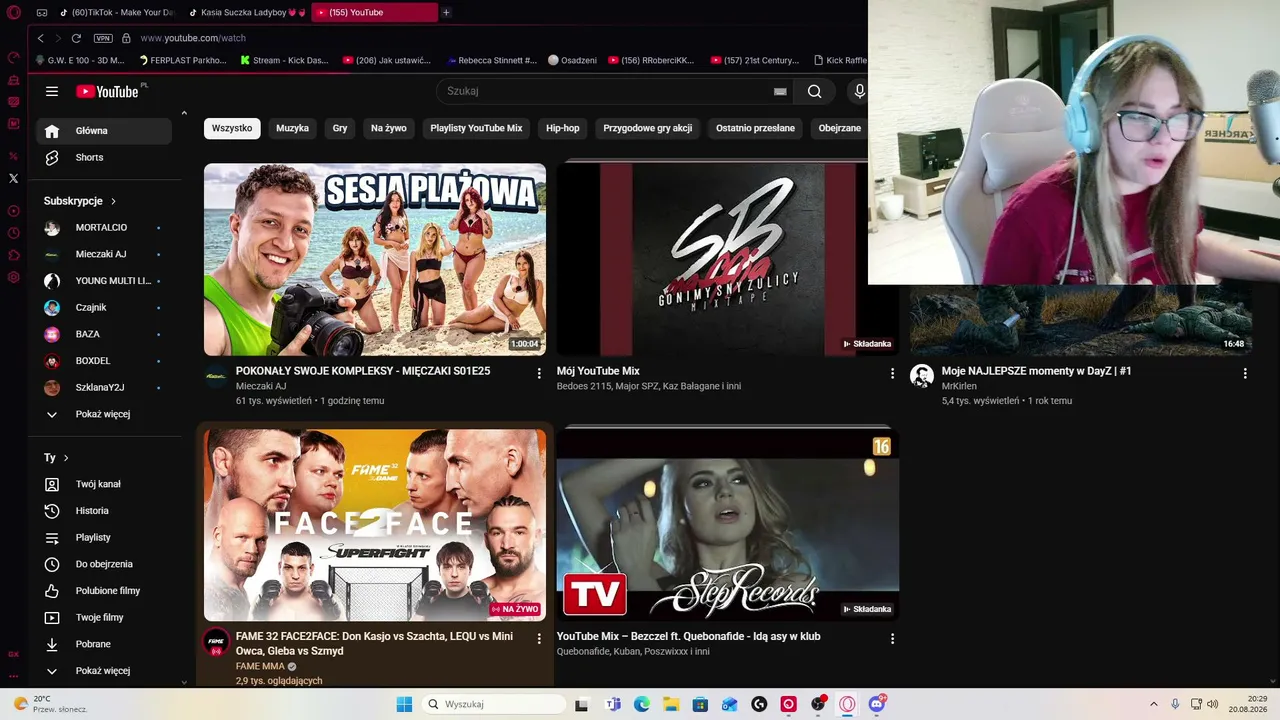Open the FAME 32 Face2Face thumbnail
The image size is (1280, 720).
(375, 525)
